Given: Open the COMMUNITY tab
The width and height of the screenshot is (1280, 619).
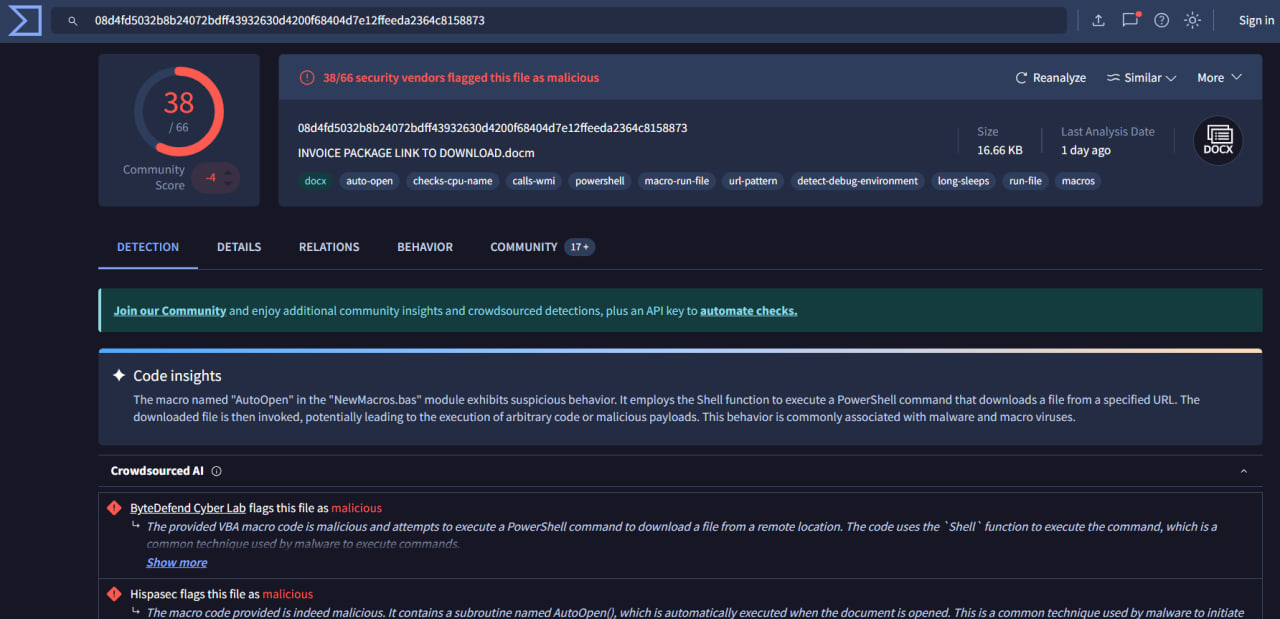Looking at the screenshot, I should click(523, 247).
